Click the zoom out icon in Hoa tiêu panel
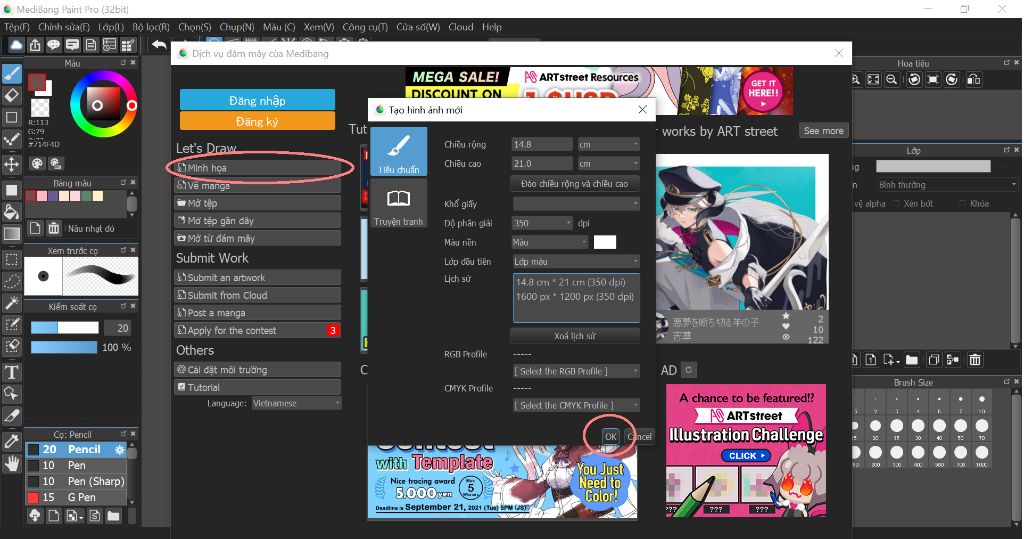 tap(891, 79)
